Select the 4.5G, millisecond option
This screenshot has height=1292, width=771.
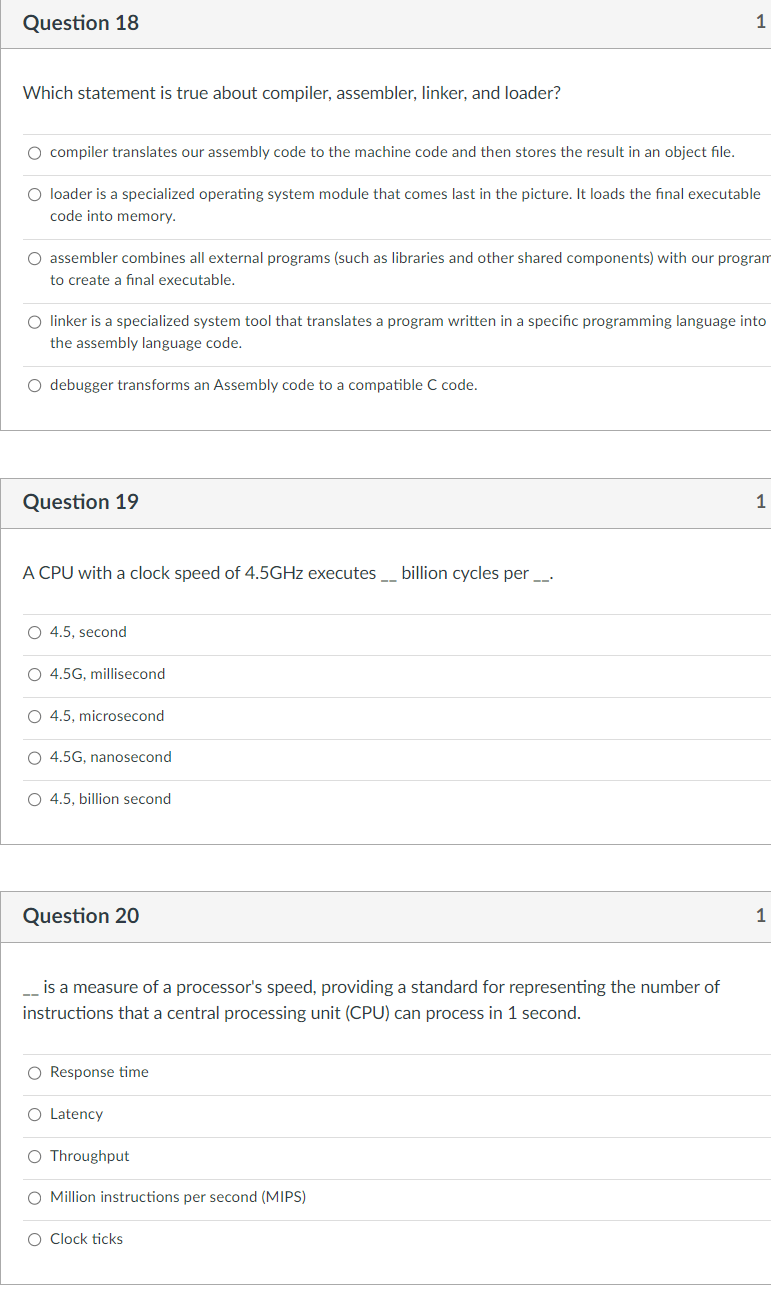(34, 674)
